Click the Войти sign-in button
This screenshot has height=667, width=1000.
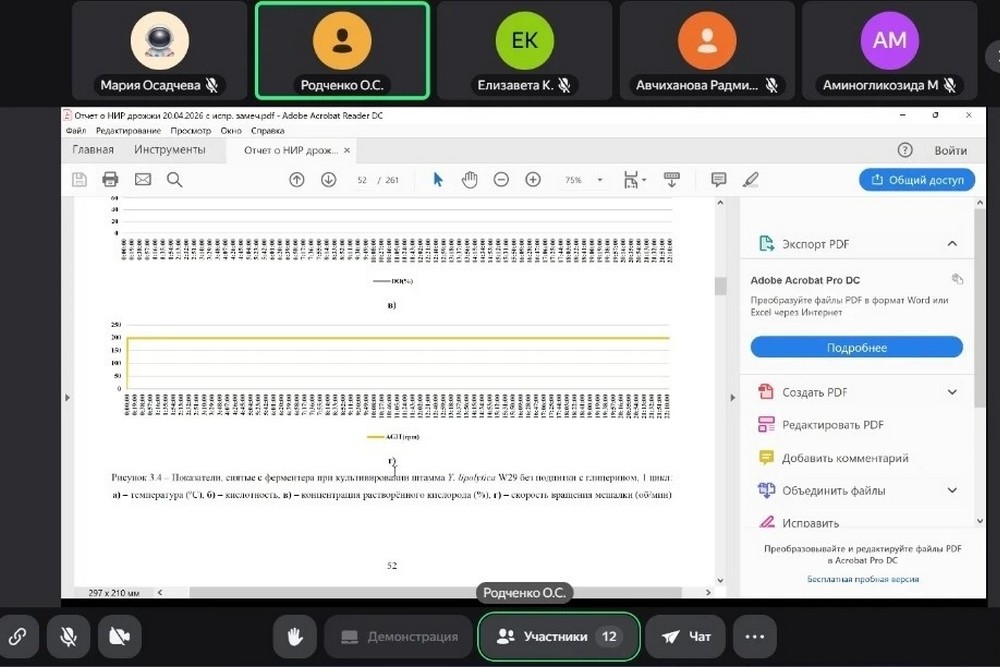pyautogui.click(x=950, y=150)
